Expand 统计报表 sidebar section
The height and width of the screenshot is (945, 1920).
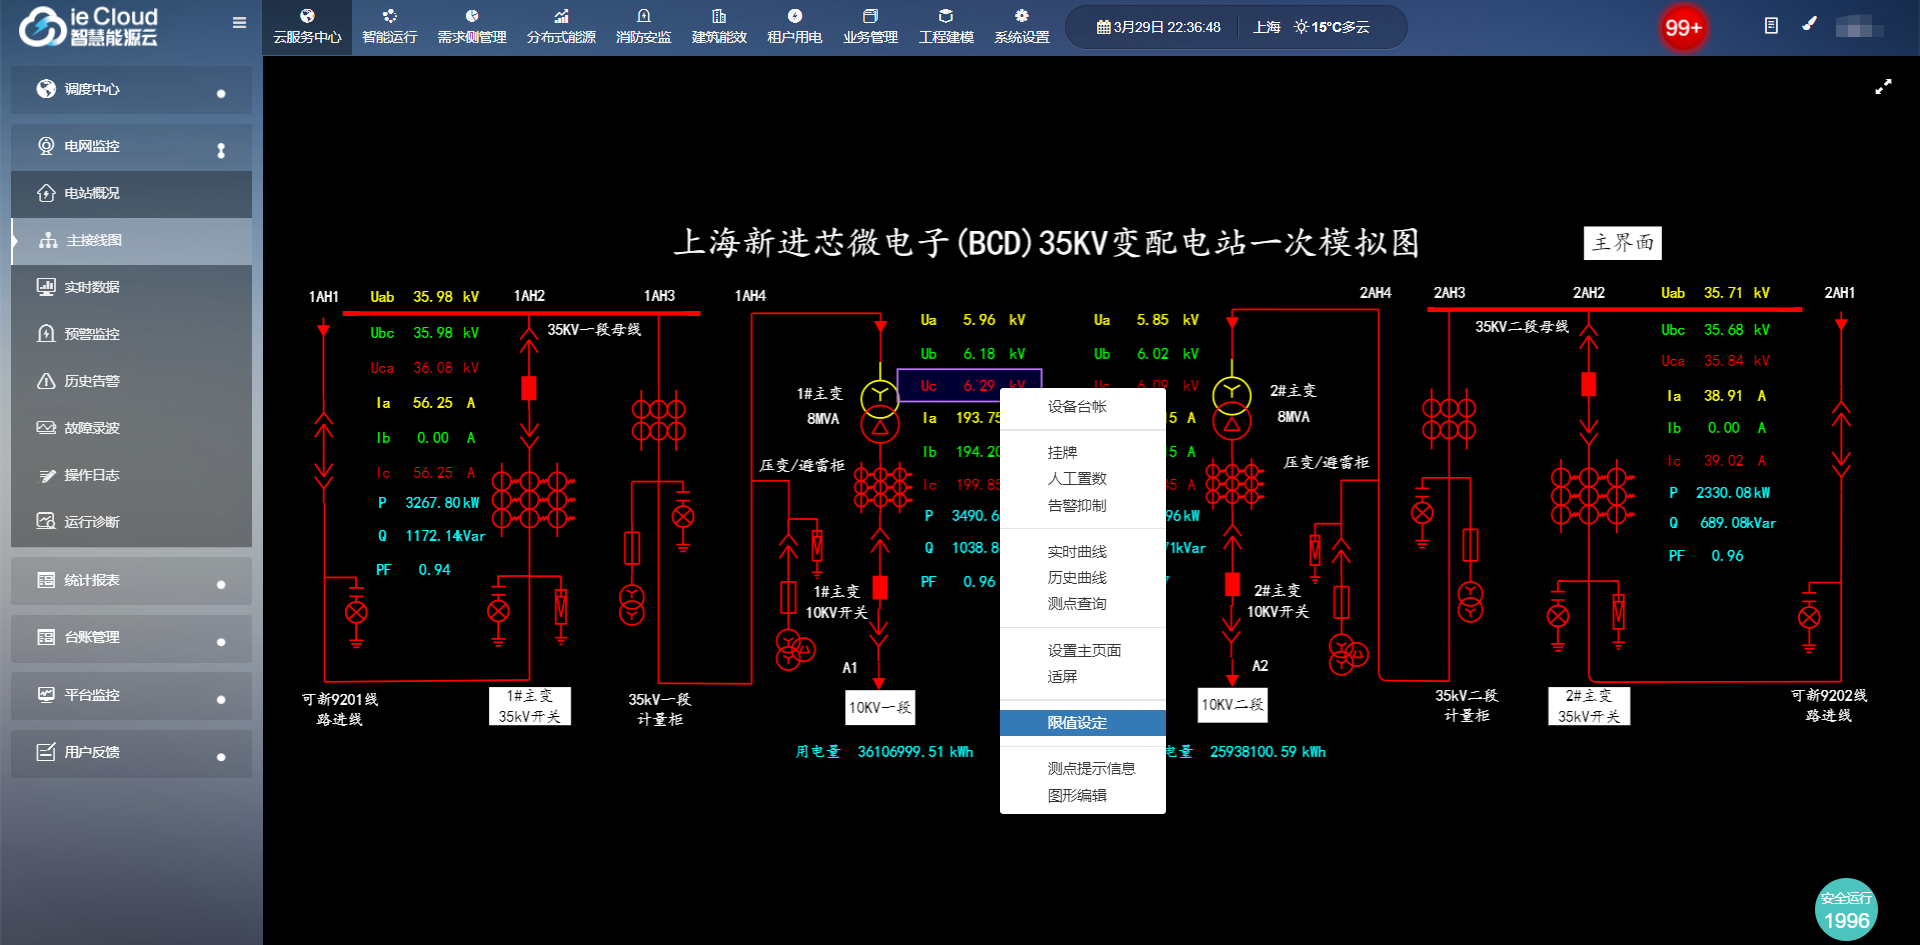(x=131, y=581)
